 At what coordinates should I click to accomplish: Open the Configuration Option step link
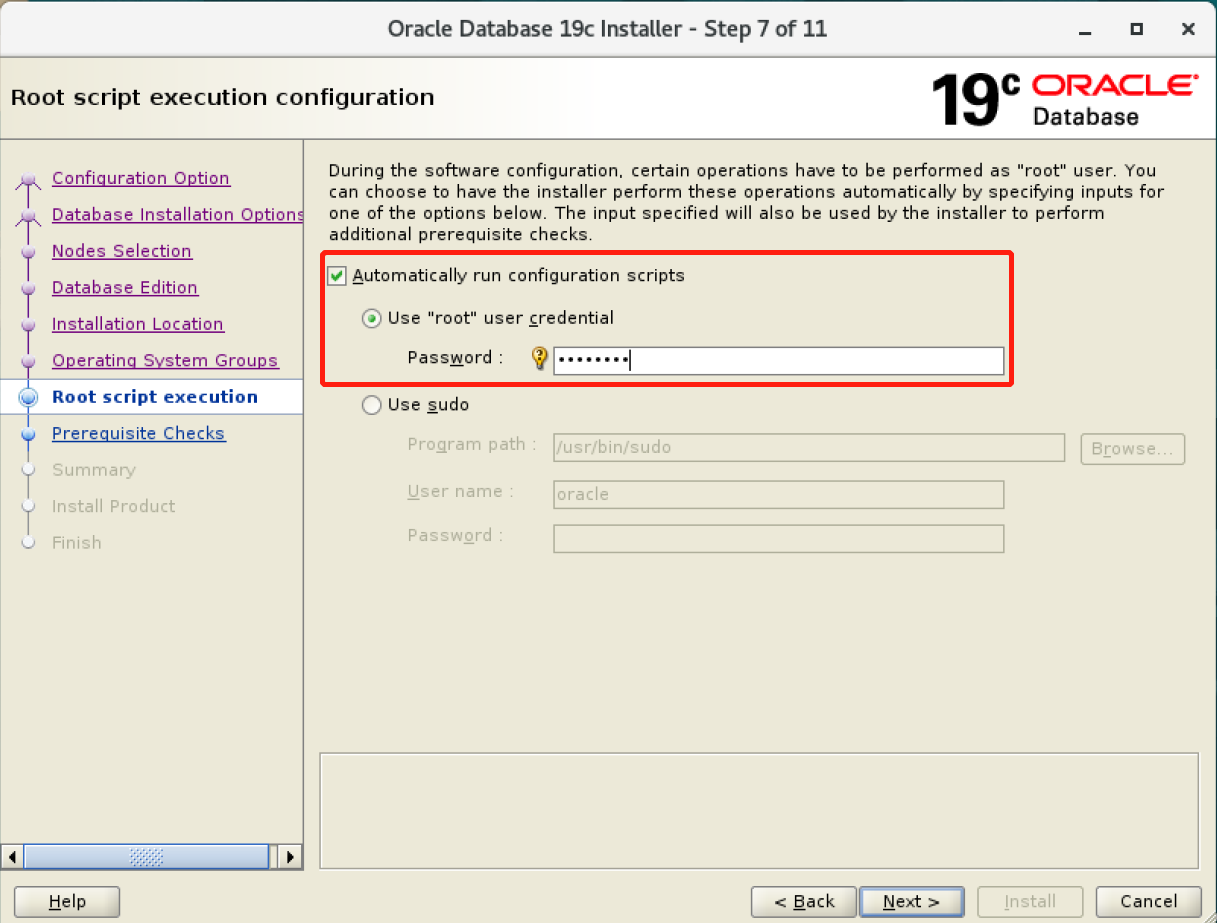141,178
